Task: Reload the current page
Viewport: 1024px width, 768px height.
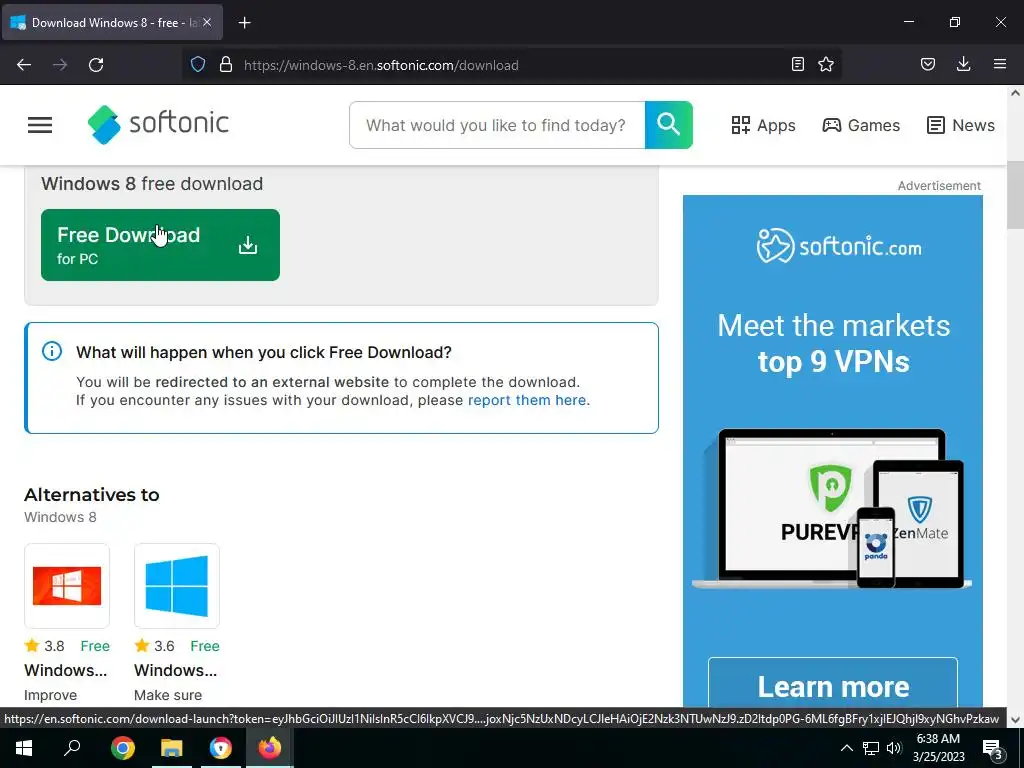Action: pos(96,65)
